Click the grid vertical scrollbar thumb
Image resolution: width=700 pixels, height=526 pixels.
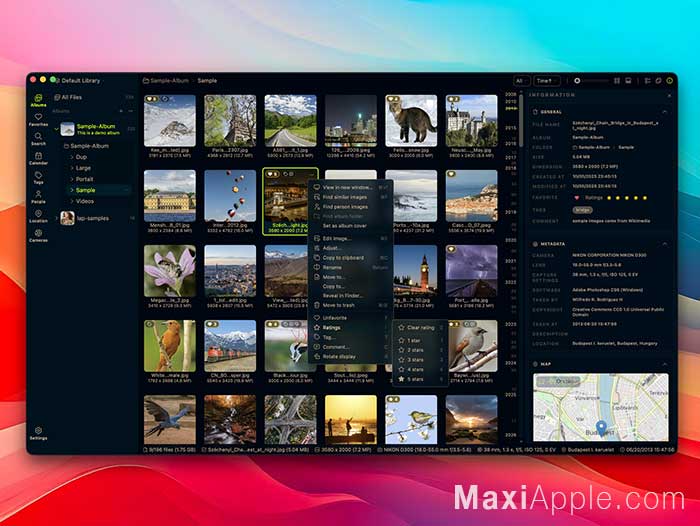click(521, 121)
